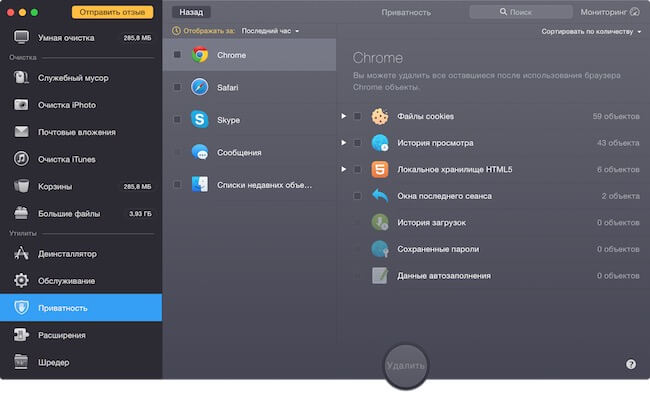Tick the Safari checkbox
The image size is (650, 399).
click(177, 87)
